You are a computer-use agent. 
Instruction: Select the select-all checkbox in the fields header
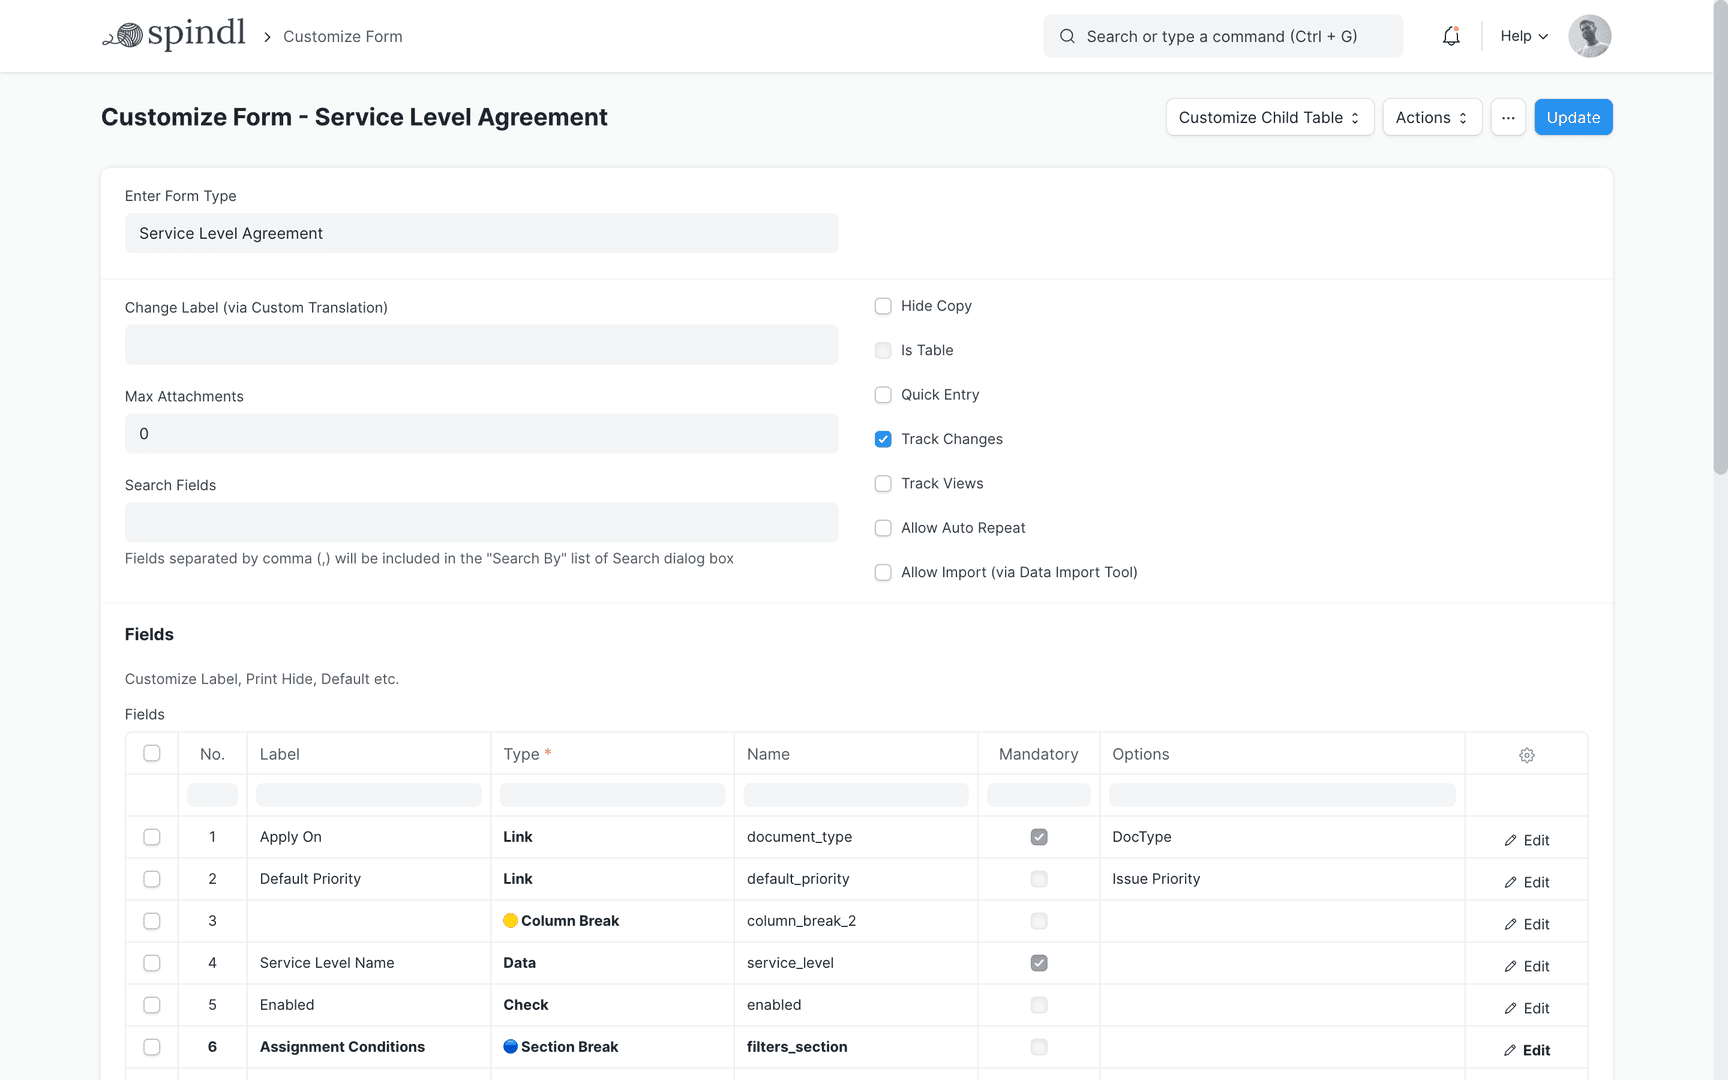tap(151, 753)
